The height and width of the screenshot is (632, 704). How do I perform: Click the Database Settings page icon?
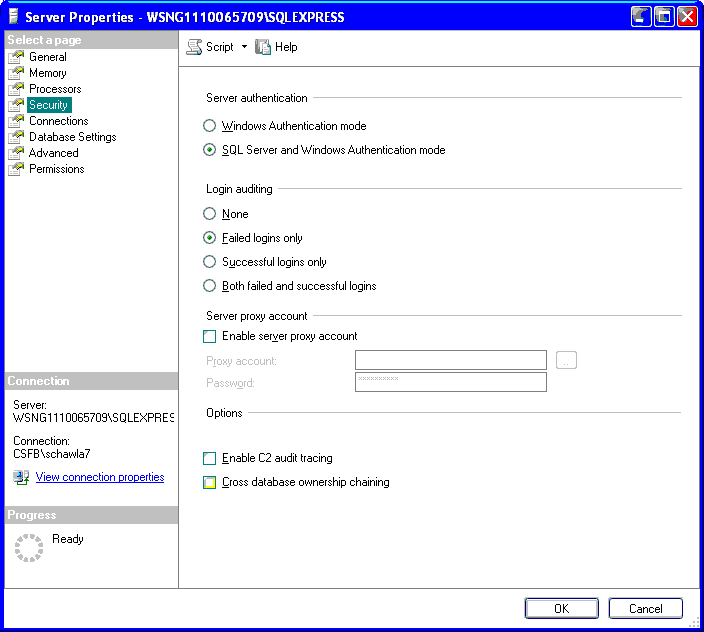[16, 137]
